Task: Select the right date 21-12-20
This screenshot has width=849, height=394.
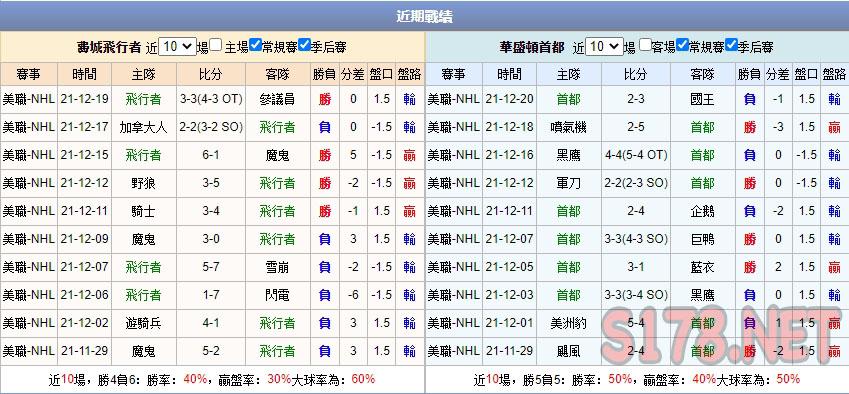Action: click(510, 99)
